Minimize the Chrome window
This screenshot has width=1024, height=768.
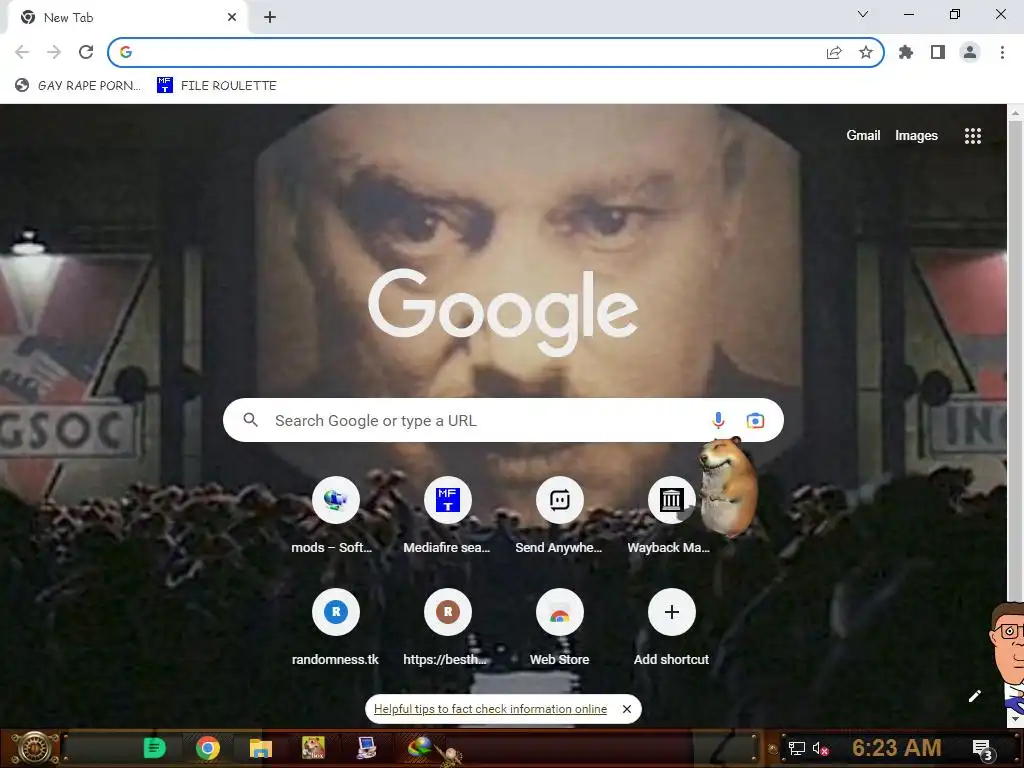909,14
